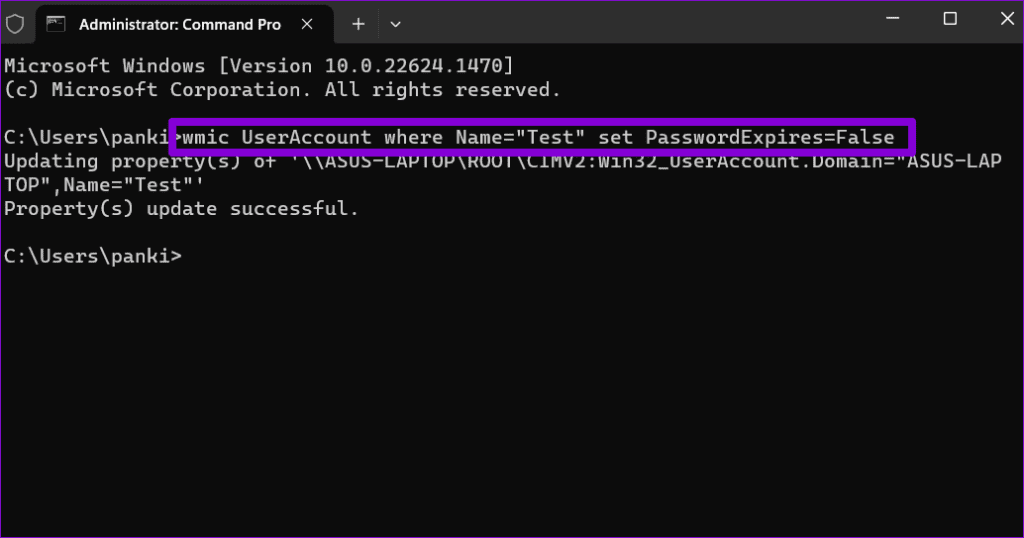Click the word UserAccount in the command
The image size is (1024, 538).
(306, 137)
